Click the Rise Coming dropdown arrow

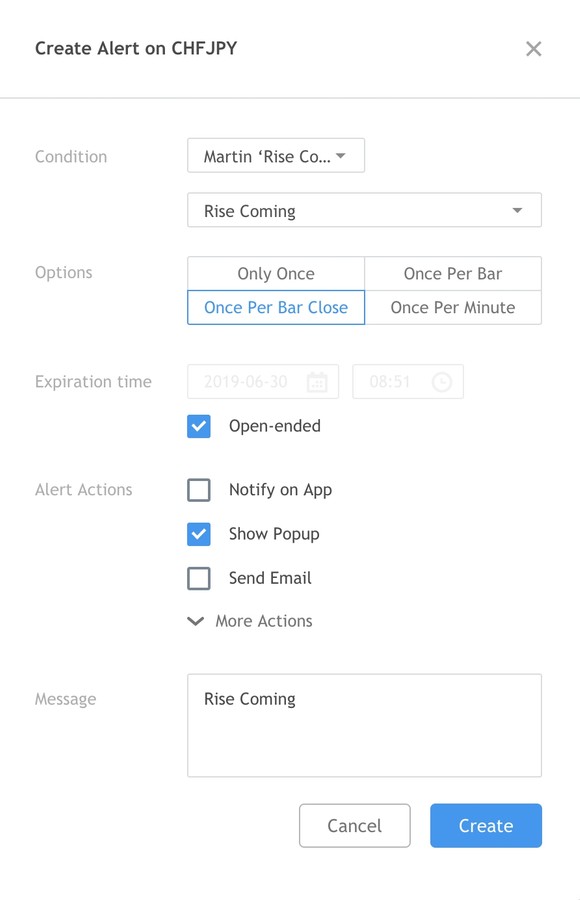pyautogui.click(x=517, y=211)
